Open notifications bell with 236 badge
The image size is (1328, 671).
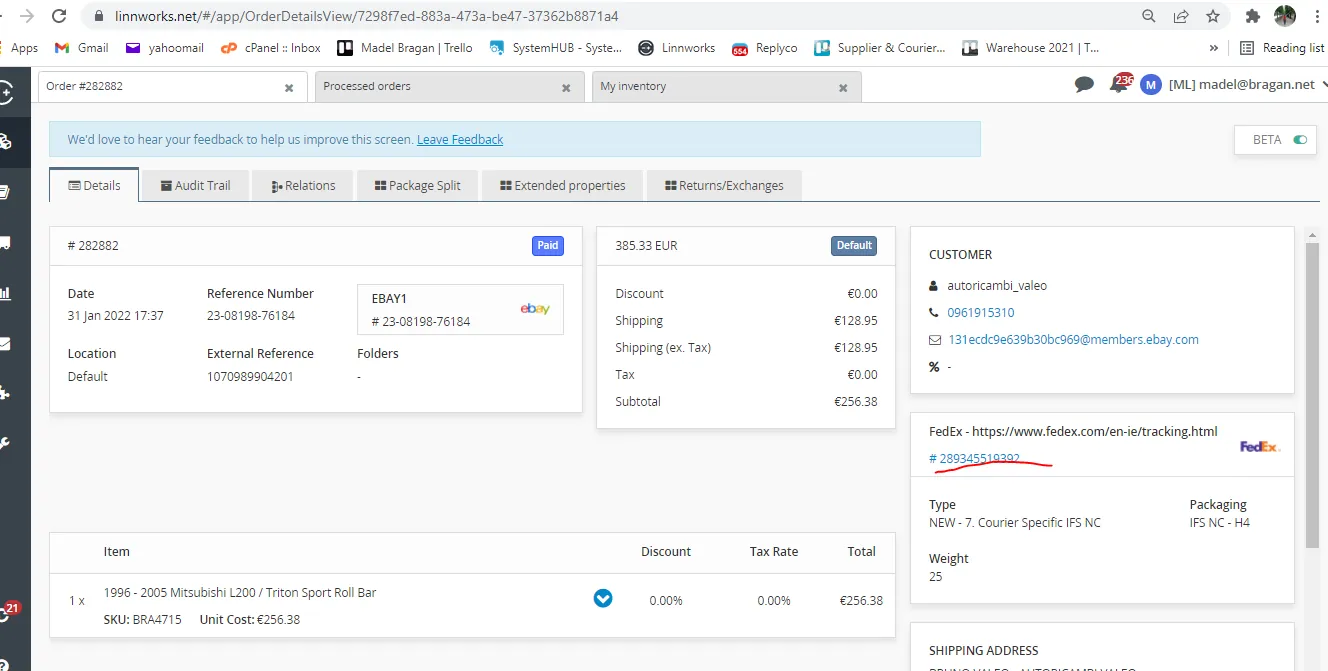click(1120, 84)
